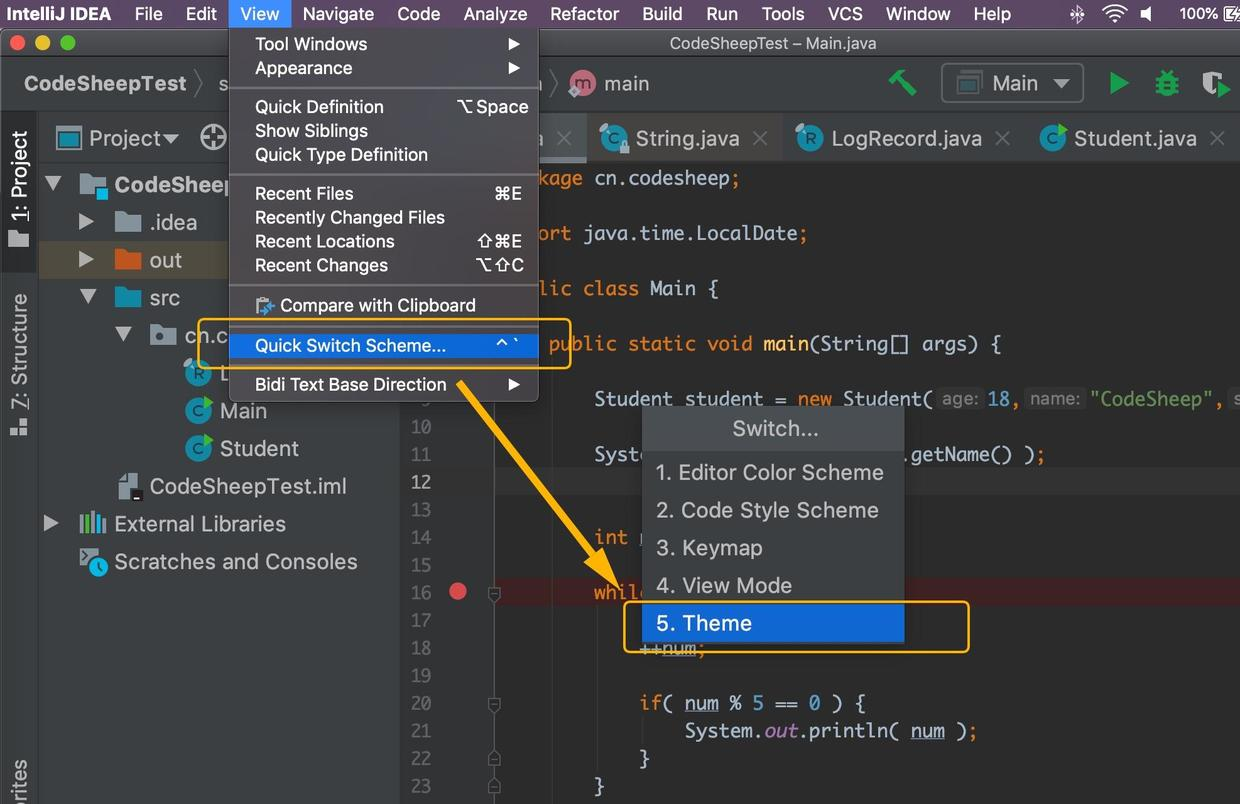Select Show Siblings menu item
The image size is (1240, 804).
click(384, 131)
